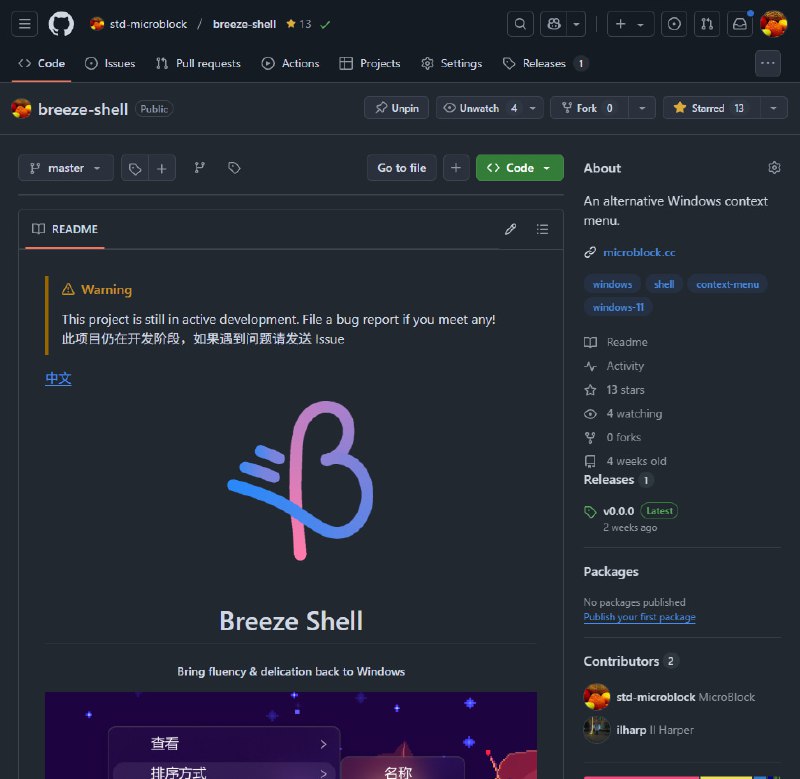800x779 pixels.
Task: Select the context-menu topic tag
Action: click(x=727, y=284)
